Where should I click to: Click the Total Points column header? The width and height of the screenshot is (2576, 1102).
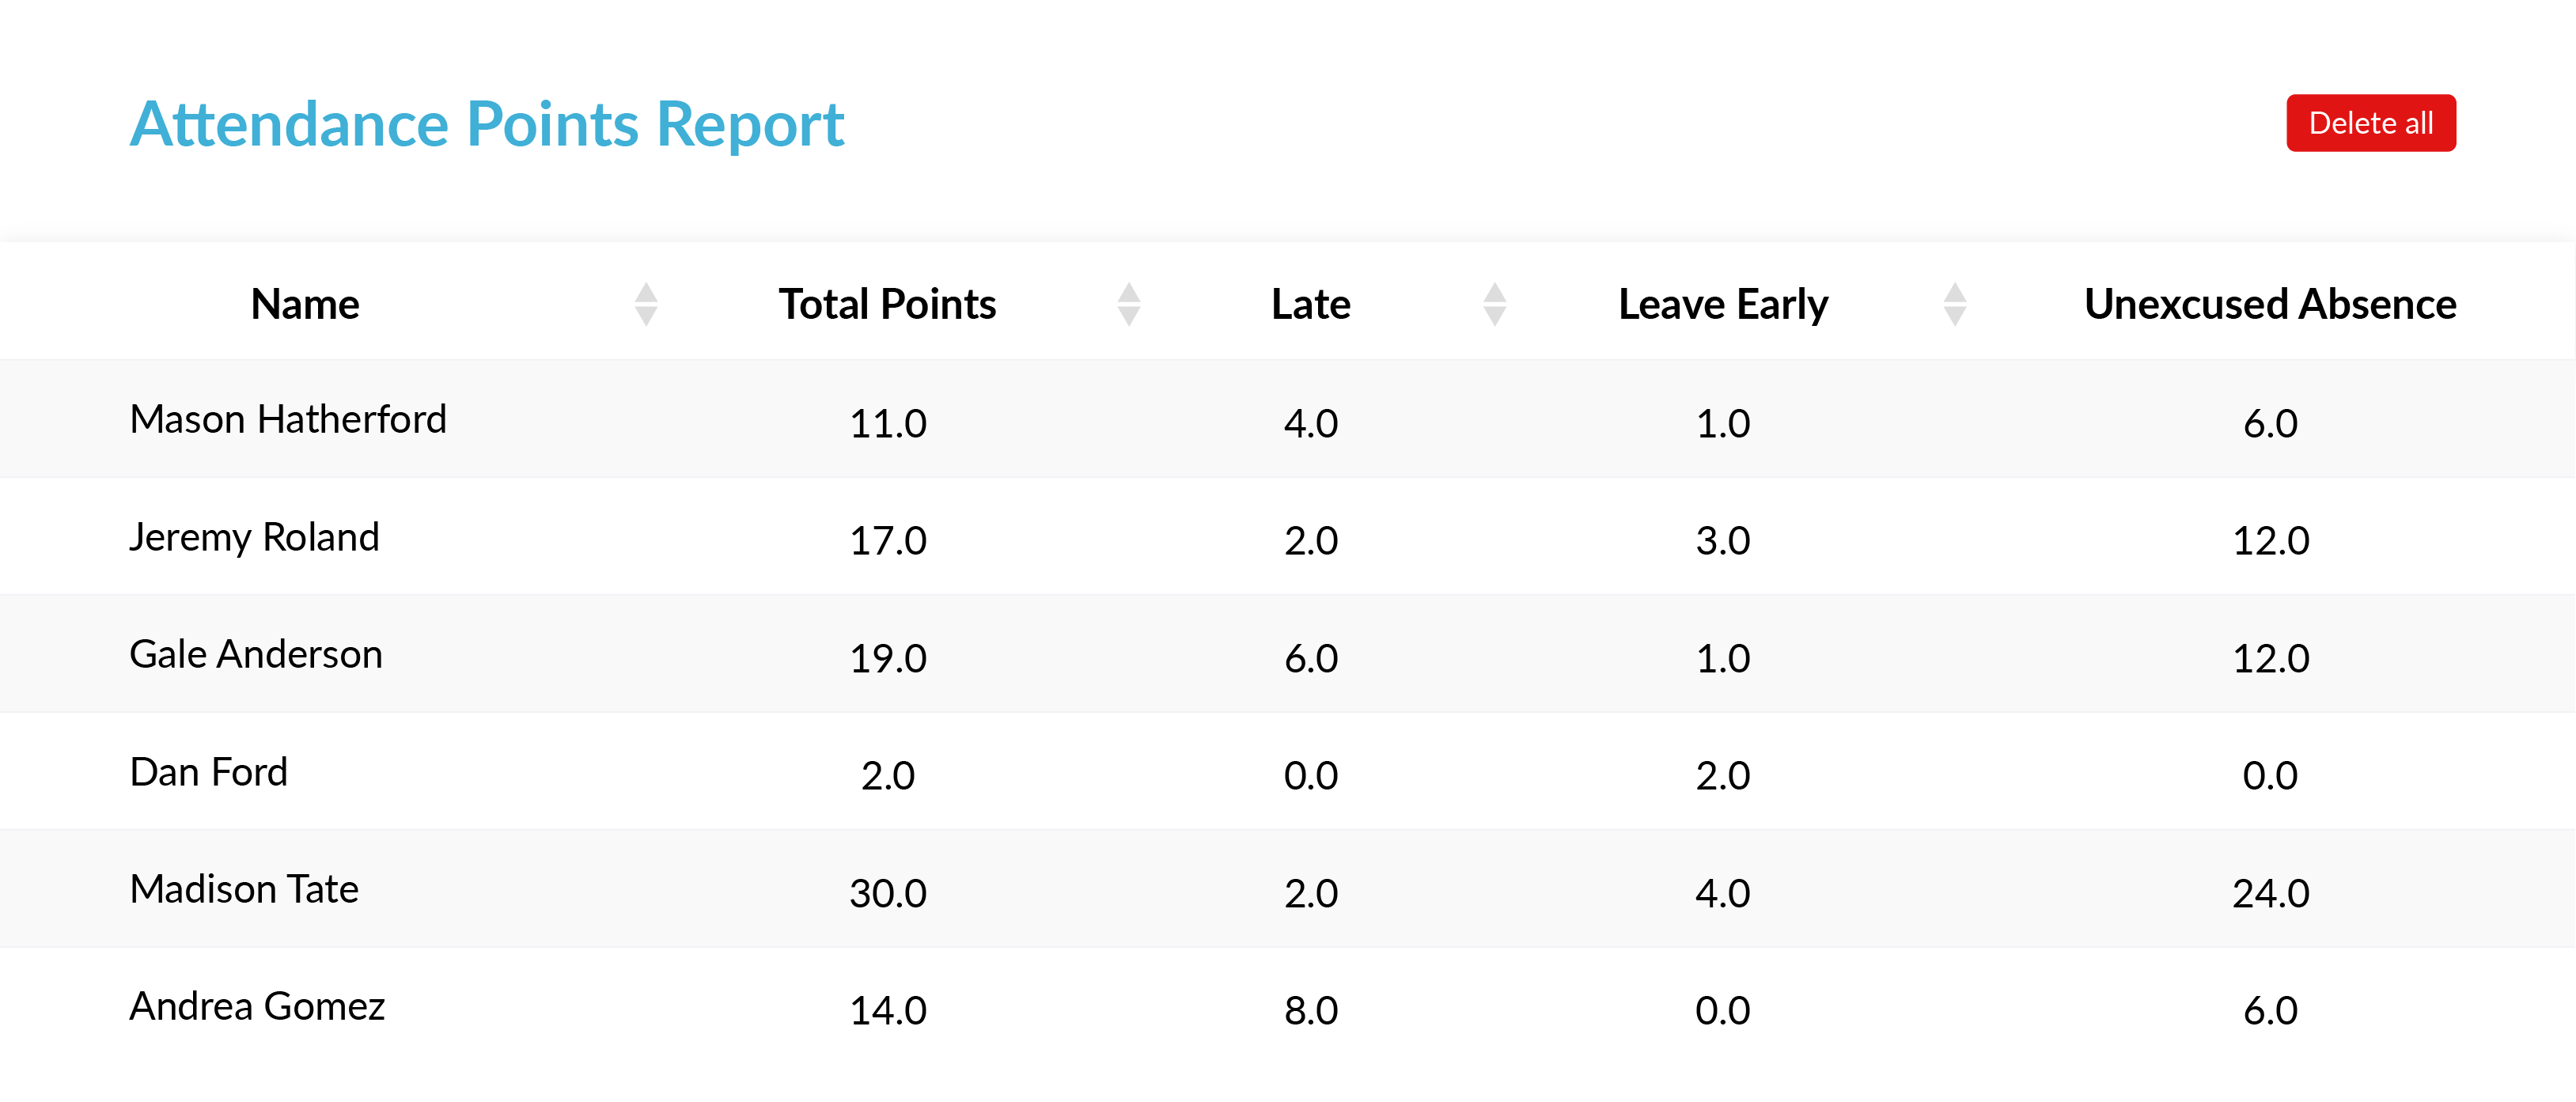coord(887,304)
